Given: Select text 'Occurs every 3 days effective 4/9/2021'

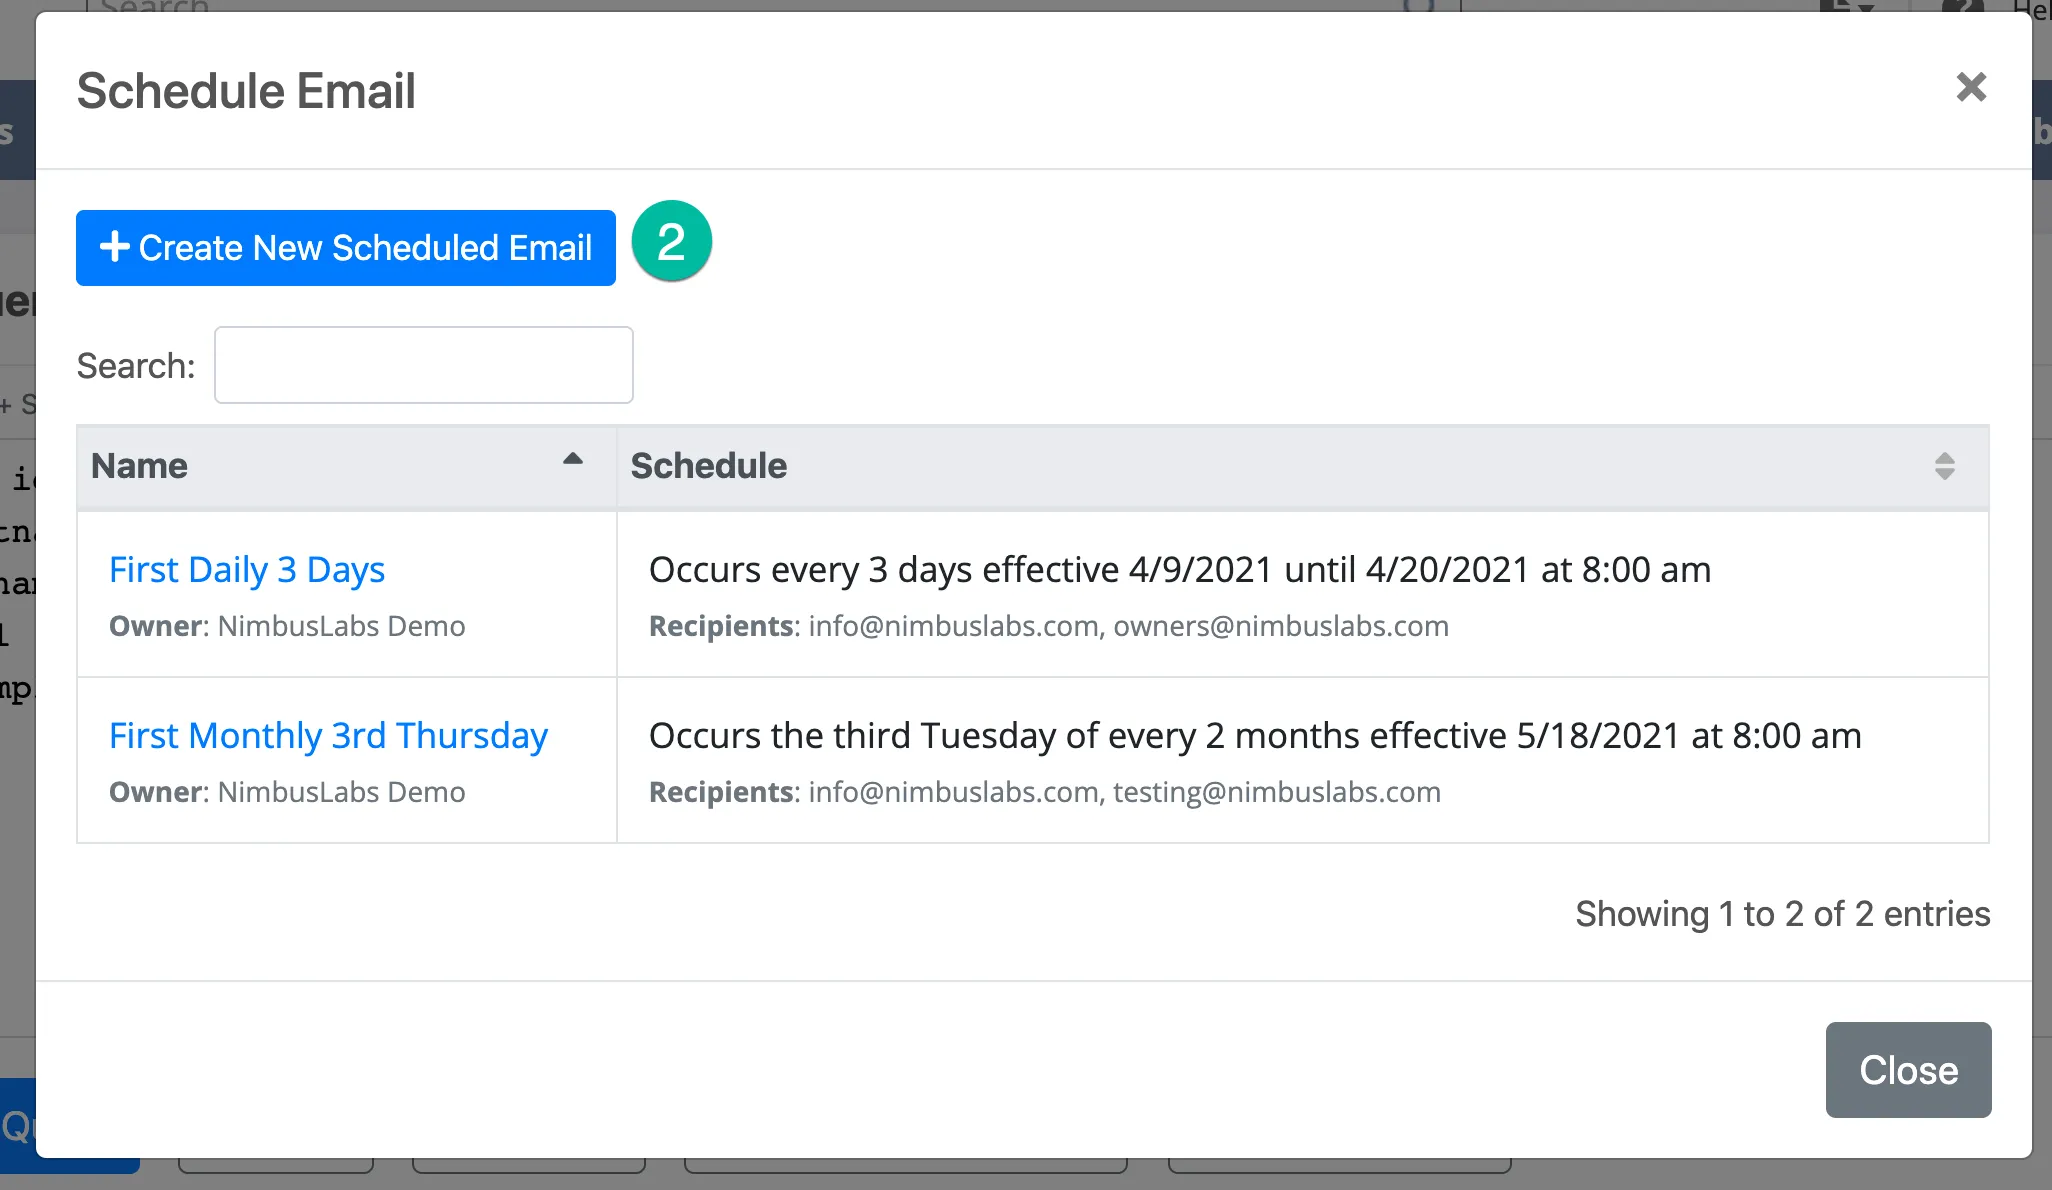Looking at the screenshot, I should pyautogui.click(x=960, y=570).
